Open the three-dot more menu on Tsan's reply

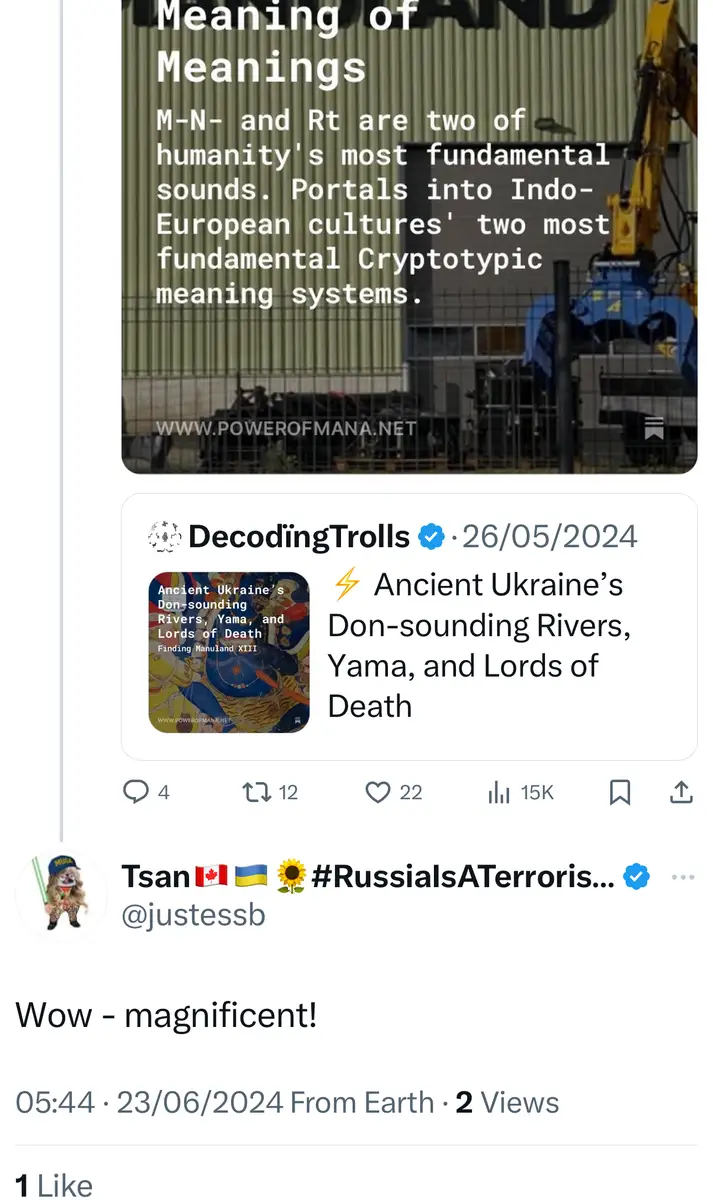pyautogui.click(x=683, y=877)
